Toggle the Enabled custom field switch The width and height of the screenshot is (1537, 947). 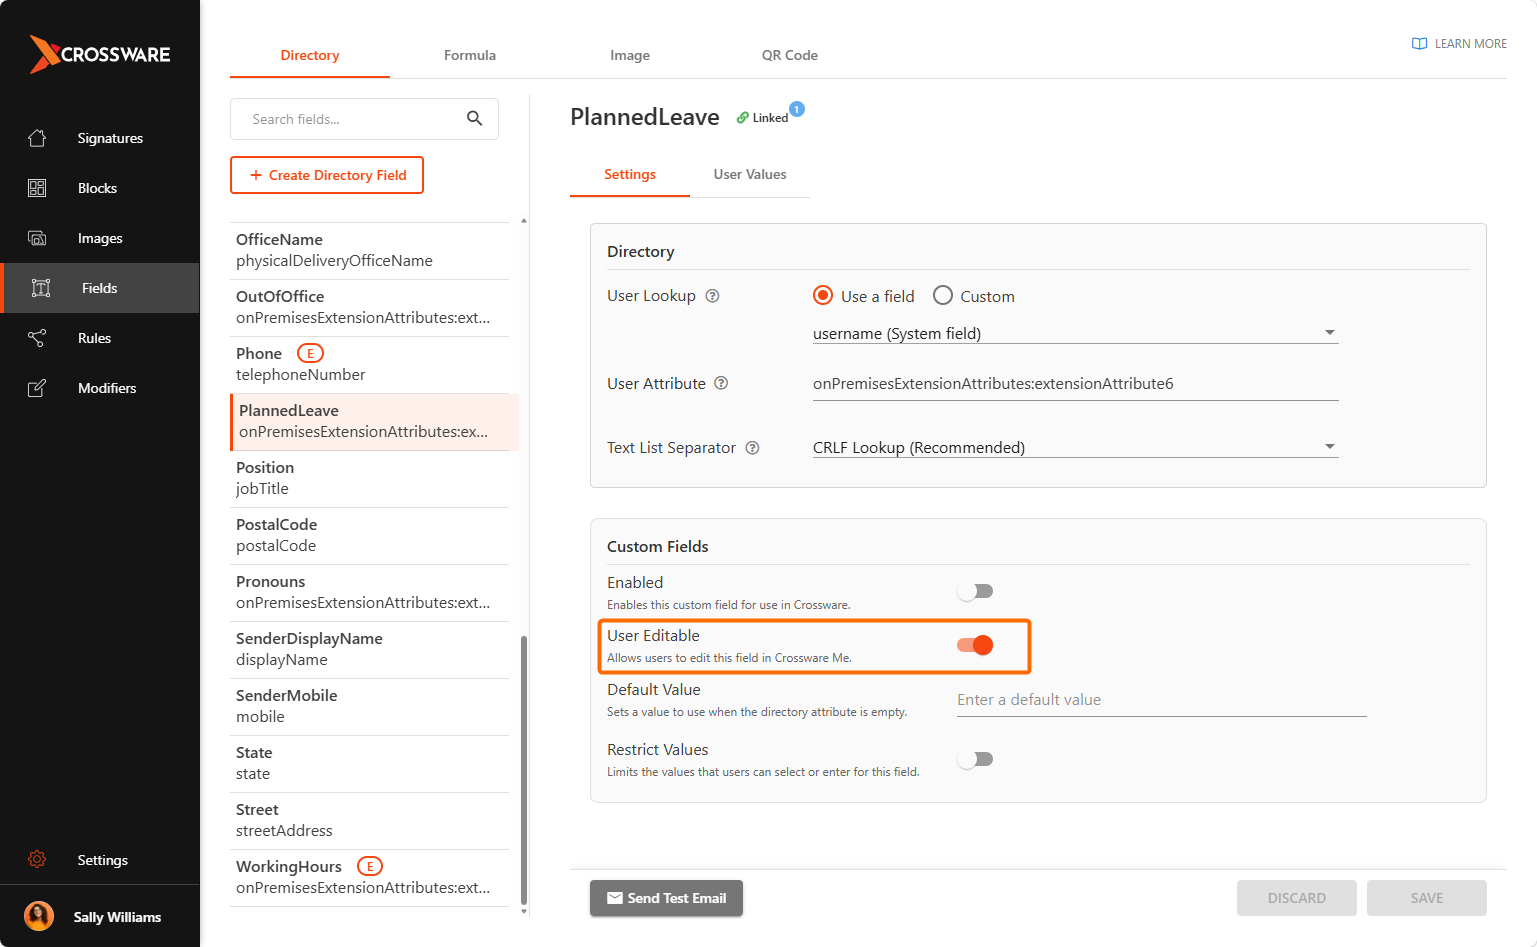pyautogui.click(x=975, y=591)
